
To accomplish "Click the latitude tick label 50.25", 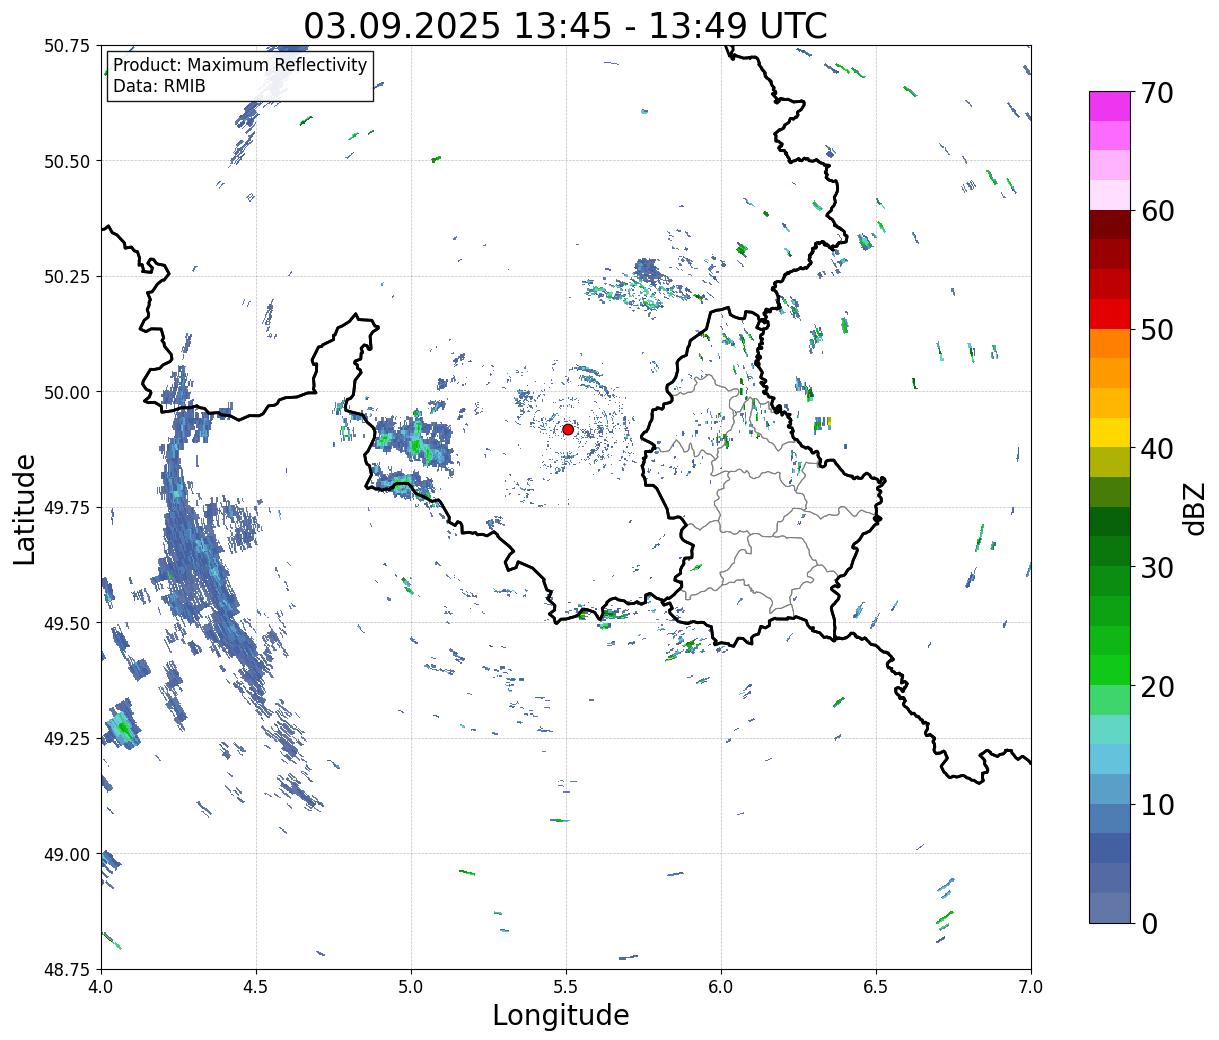I will [68, 277].
